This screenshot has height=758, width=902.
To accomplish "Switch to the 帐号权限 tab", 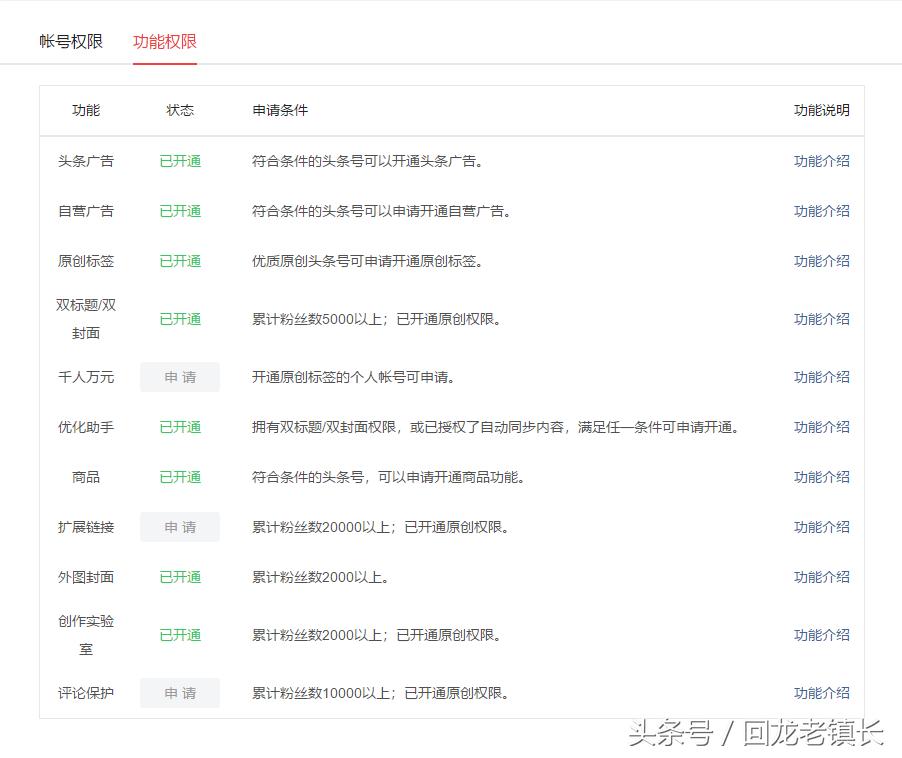I will [x=71, y=41].
